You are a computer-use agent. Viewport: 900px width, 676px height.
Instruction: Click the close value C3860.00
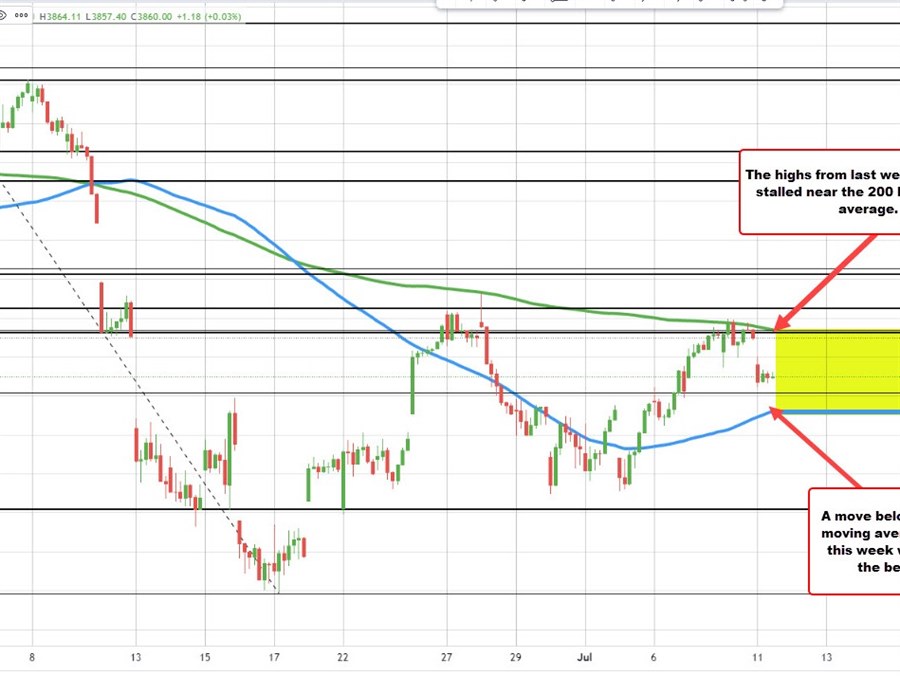[158, 17]
